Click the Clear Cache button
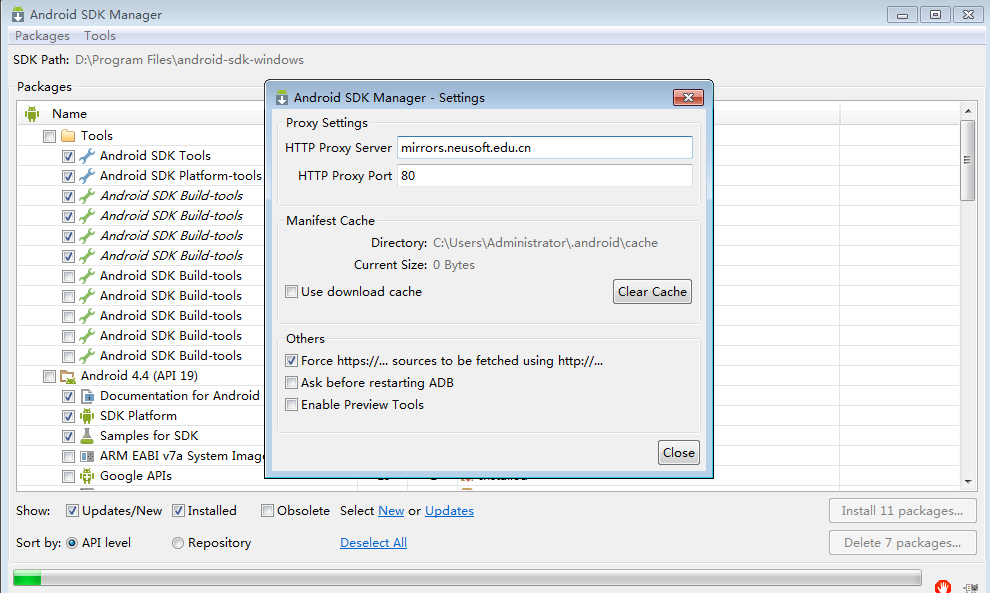This screenshot has height=593, width=990. tap(652, 292)
